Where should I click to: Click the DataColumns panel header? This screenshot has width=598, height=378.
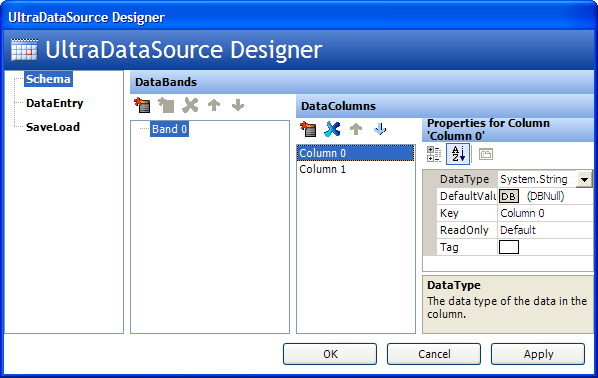point(445,106)
